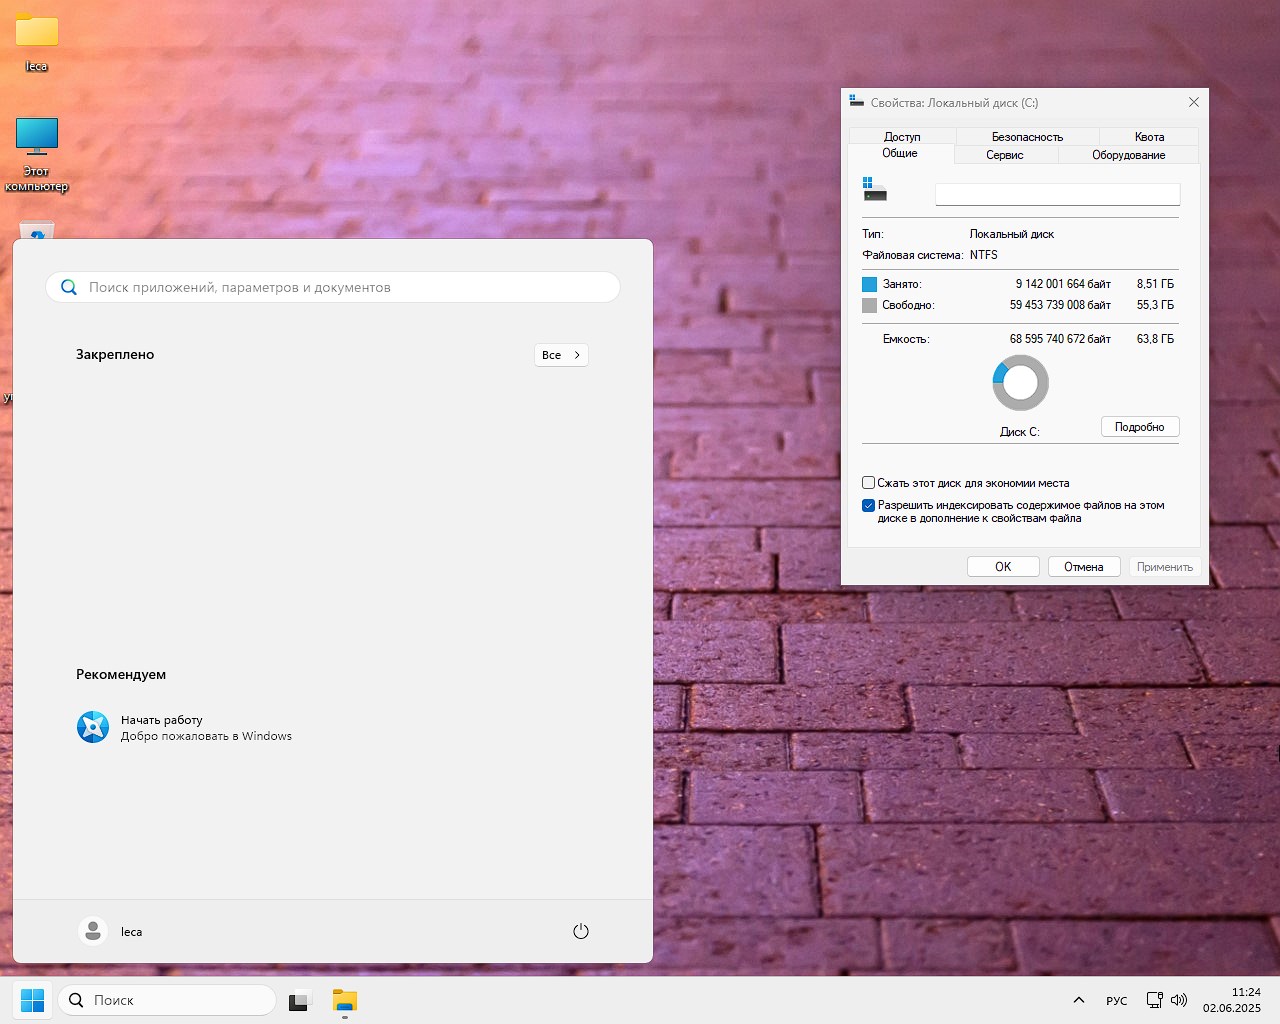Click the blue "Занято" color swatch
The image size is (1280, 1024).
(x=869, y=284)
